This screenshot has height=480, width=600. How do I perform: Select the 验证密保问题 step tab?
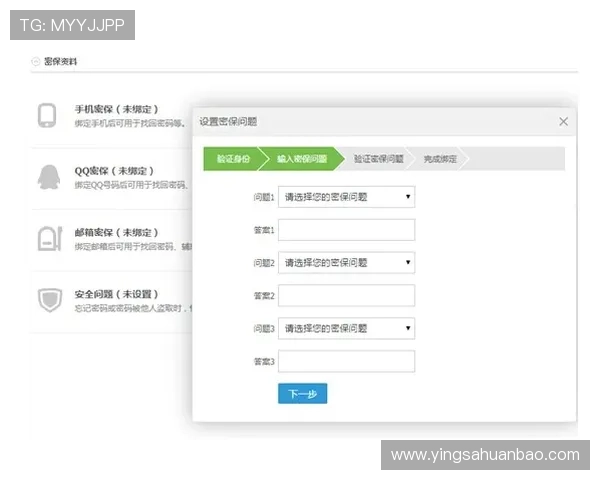pos(378,158)
